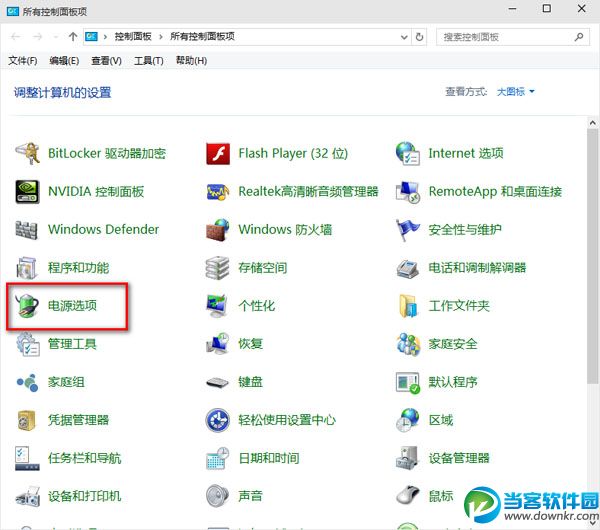Open the 管理工具 gear icon
This screenshot has width=600, height=530.
pos(28,344)
